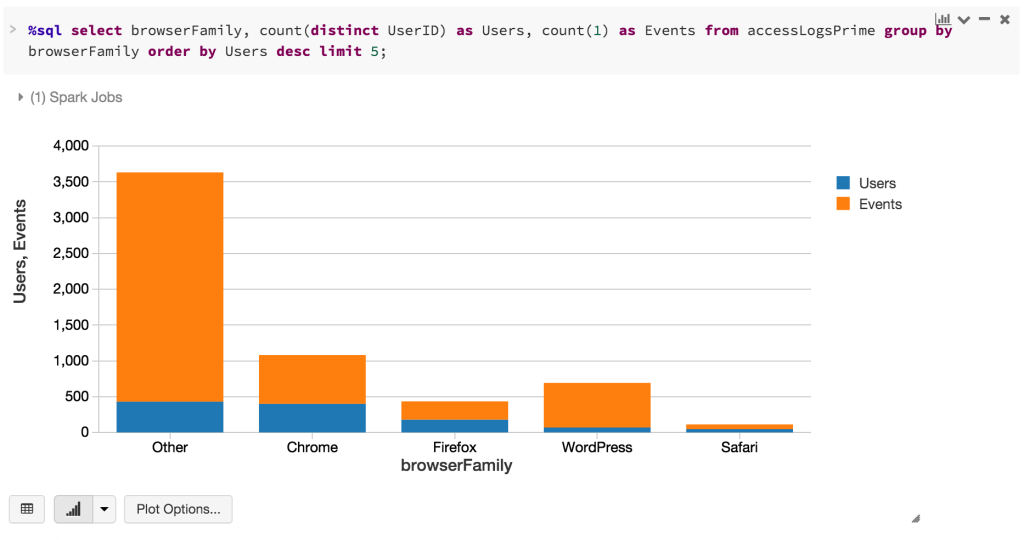1024x540 pixels.
Task: Click the blue Users bar for Chrome
Action: 312,418
